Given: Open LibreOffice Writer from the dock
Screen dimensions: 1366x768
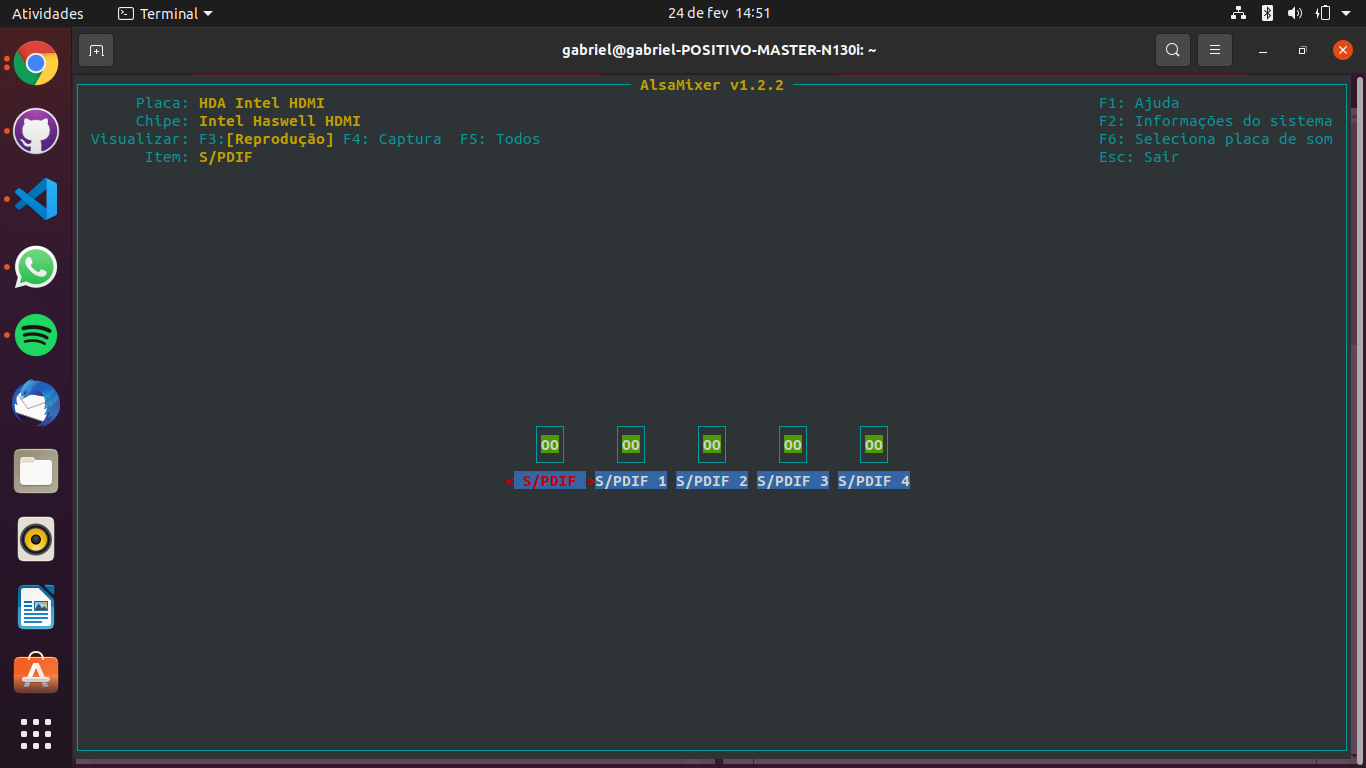Looking at the screenshot, I should 36,607.
